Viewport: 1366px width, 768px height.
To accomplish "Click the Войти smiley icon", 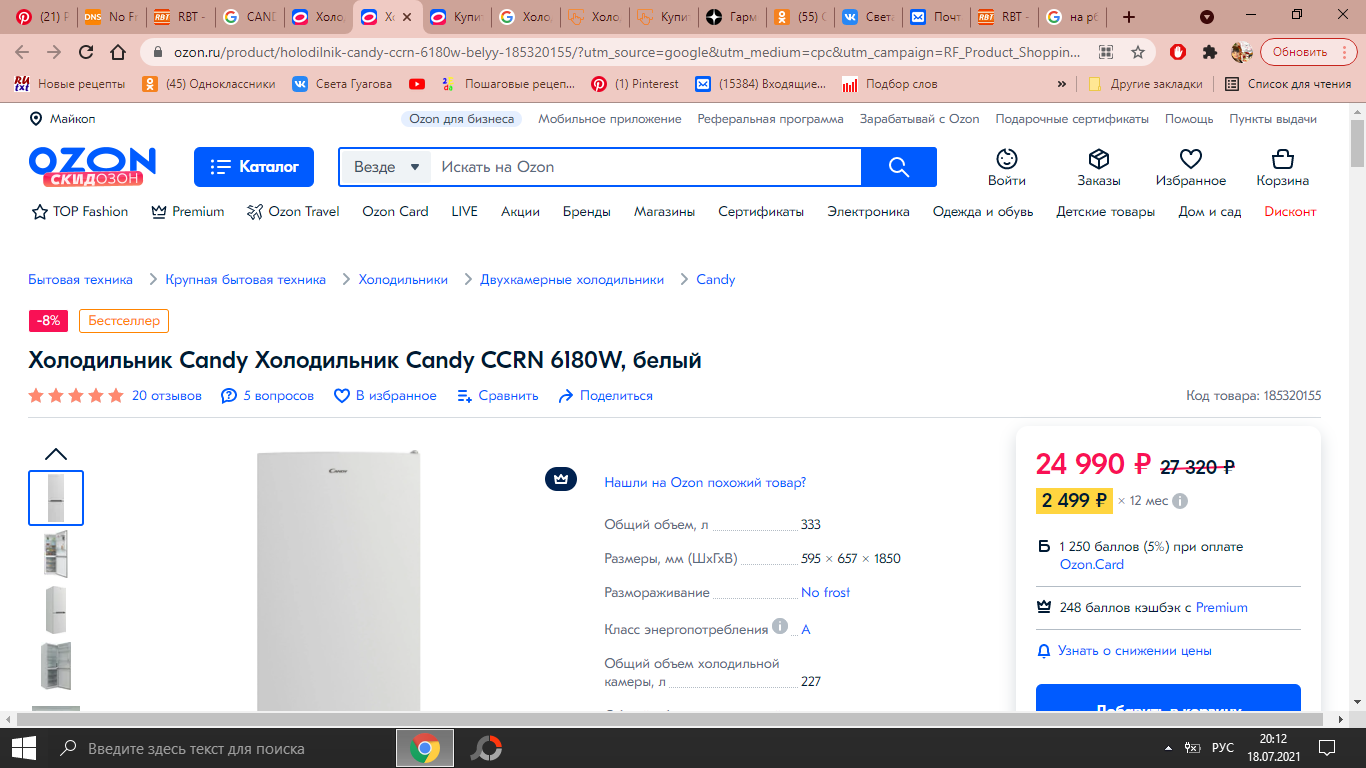I will click(x=1007, y=159).
